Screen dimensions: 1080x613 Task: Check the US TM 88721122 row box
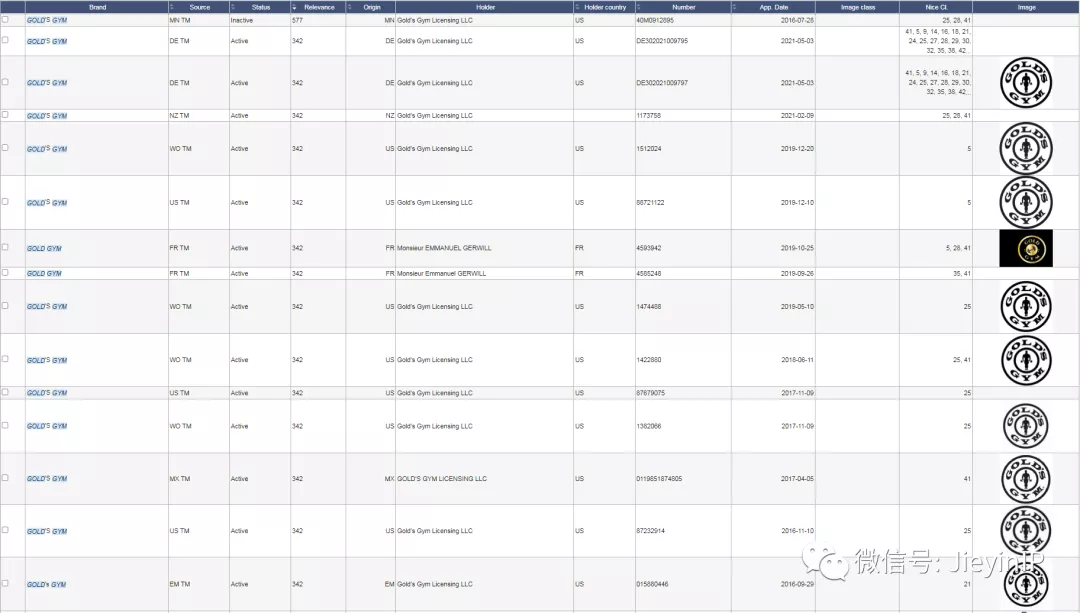[x=6, y=202]
